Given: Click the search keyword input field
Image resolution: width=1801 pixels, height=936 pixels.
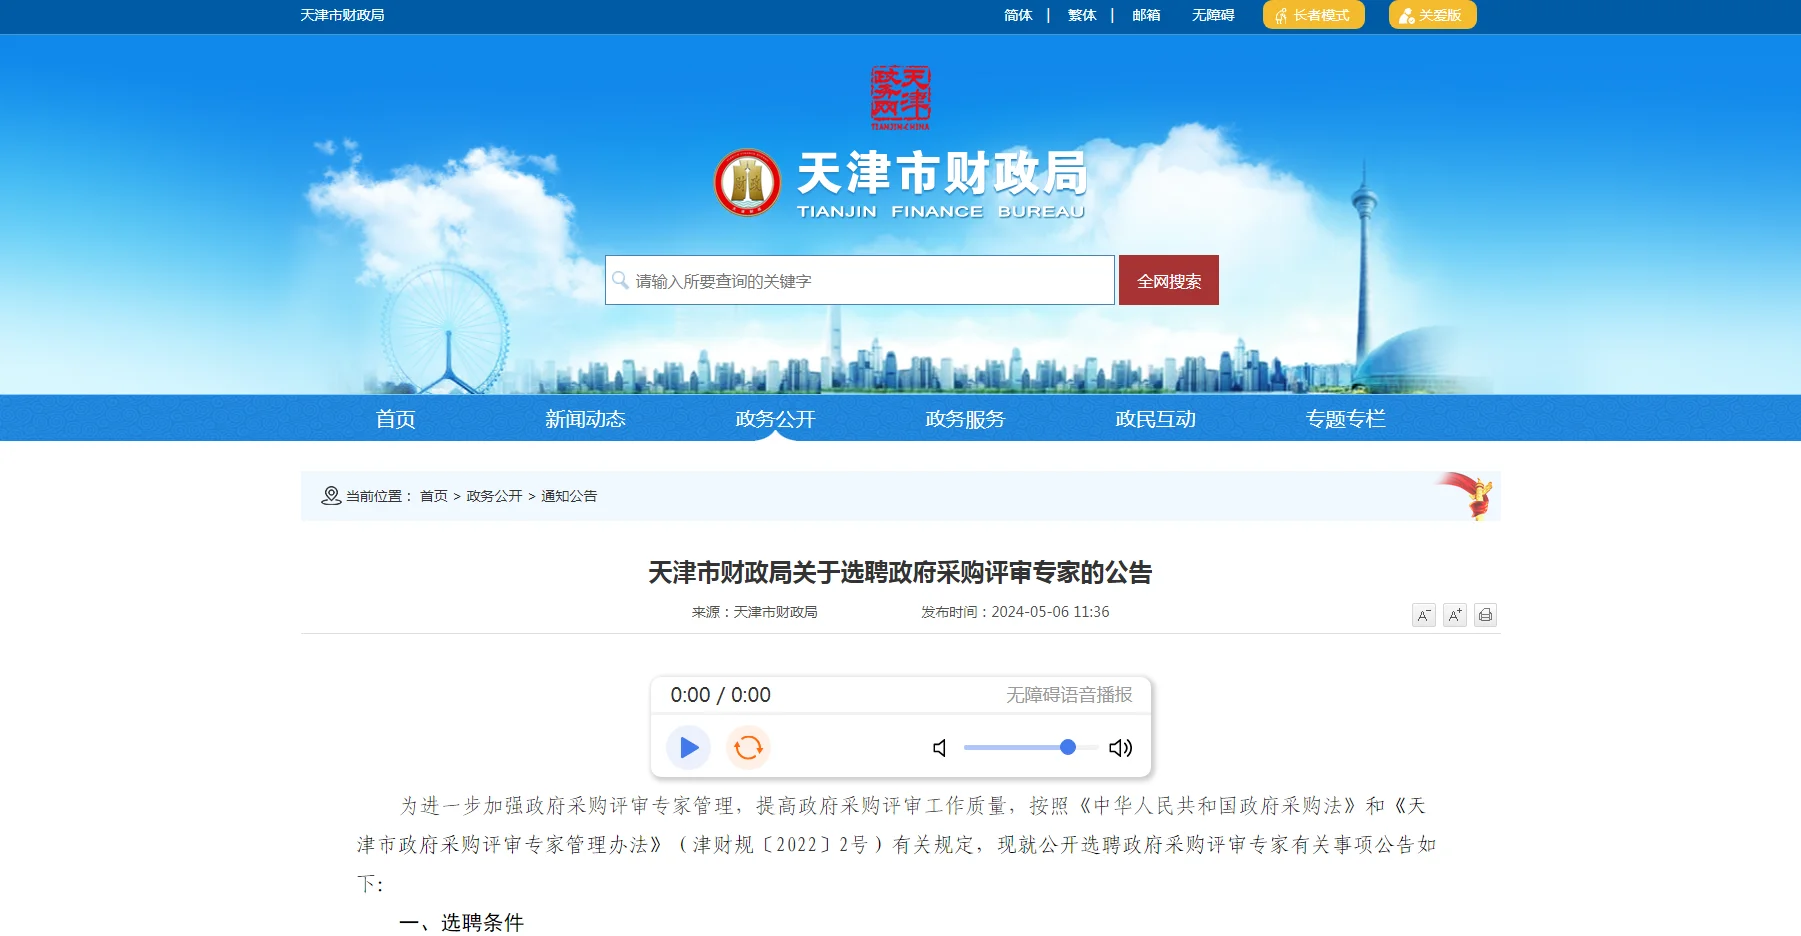Looking at the screenshot, I should pos(860,280).
